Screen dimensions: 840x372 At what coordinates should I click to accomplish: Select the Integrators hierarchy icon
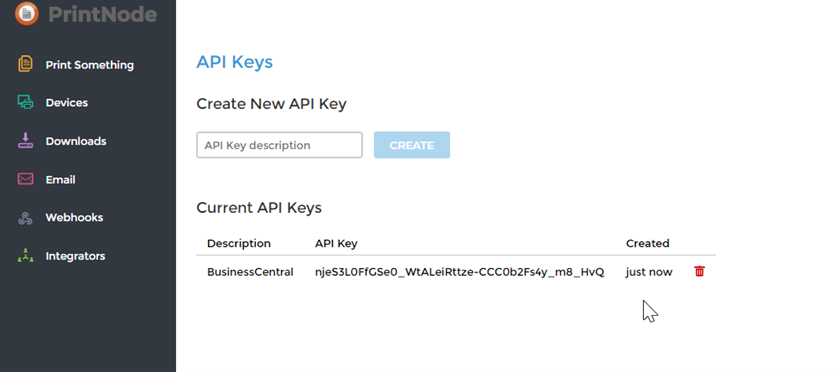pos(25,256)
